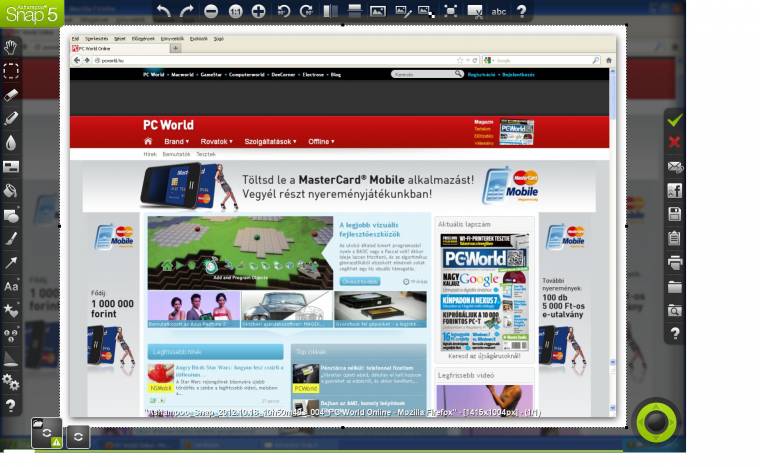Discard the capture with the red X
760x467 pixels.
(x=674, y=142)
